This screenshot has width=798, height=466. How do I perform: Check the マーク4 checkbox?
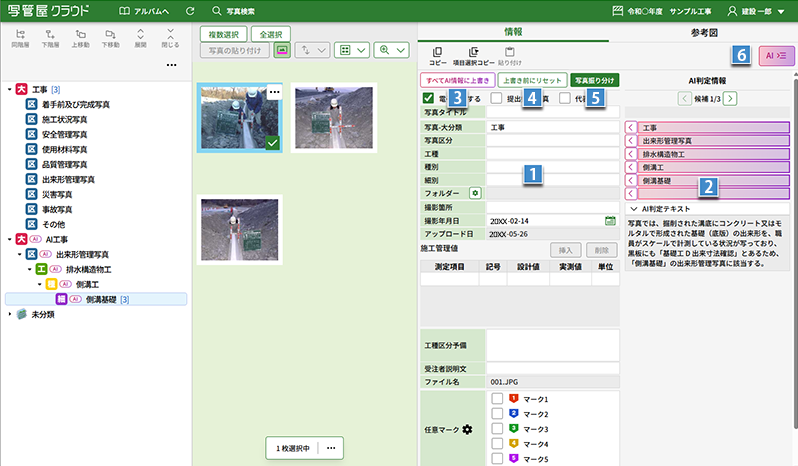point(497,443)
